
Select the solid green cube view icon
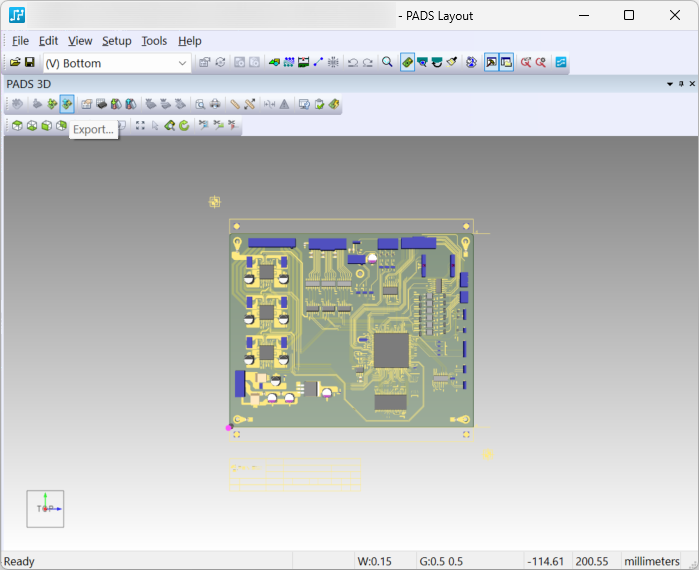coord(46,126)
